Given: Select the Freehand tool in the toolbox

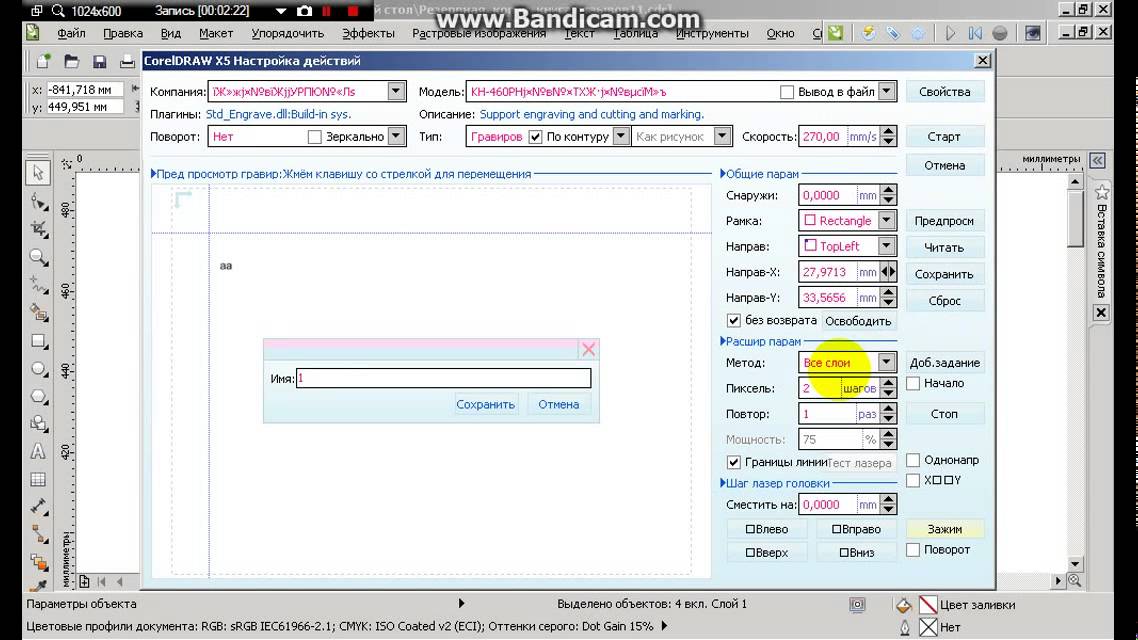Looking at the screenshot, I should (38, 284).
